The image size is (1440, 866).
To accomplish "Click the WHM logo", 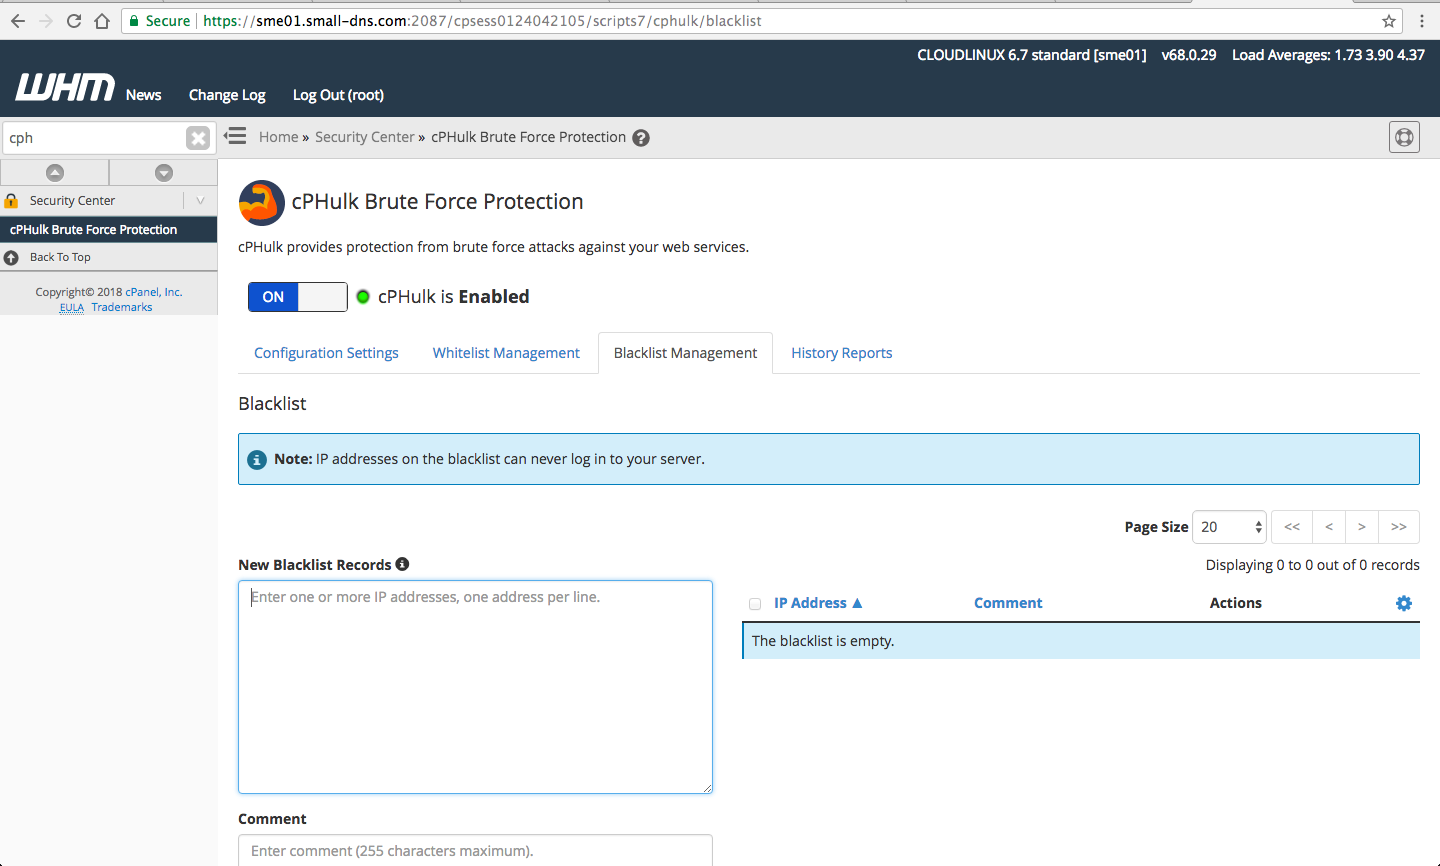I will 65,89.
